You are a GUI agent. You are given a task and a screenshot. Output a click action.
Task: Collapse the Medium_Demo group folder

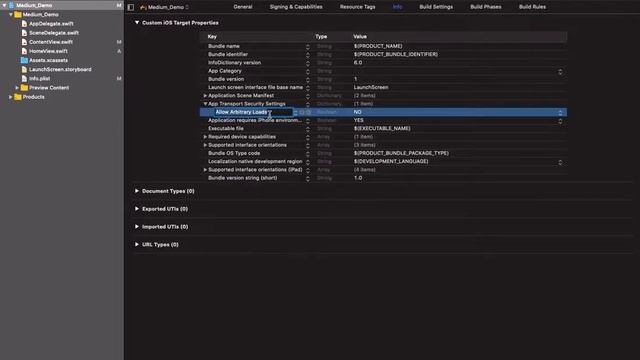[11, 14]
